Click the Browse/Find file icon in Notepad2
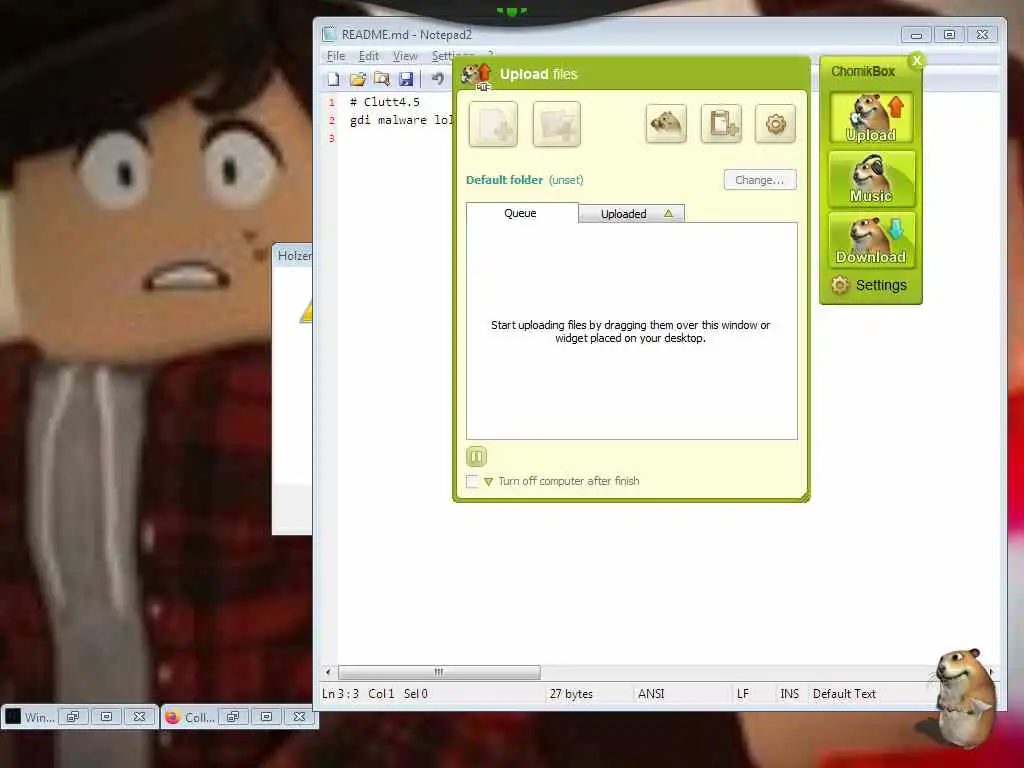This screenshot has height=768, width=1024. pyautogui.click(x=382, y=80)
